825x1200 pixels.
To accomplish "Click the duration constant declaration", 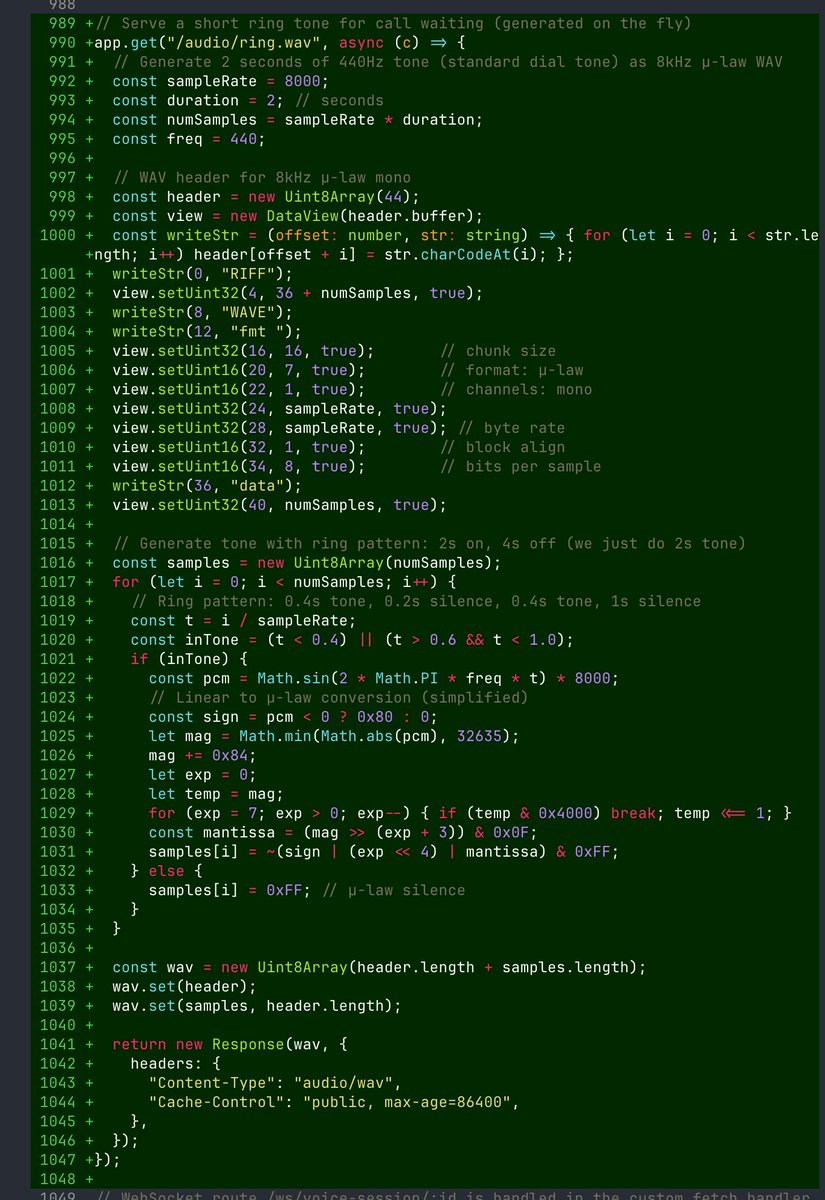I will point(203,101).
